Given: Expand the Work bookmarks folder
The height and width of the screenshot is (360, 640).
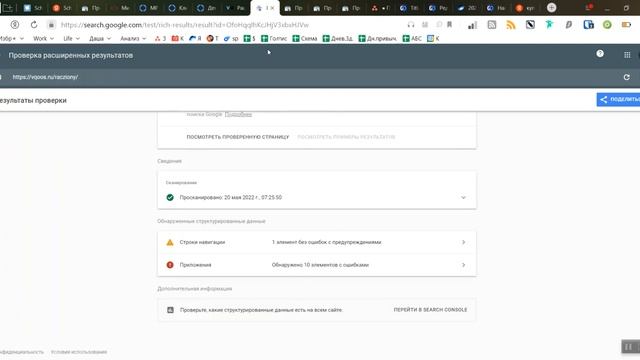Looking at the screenshot, I should coord(43,39).
